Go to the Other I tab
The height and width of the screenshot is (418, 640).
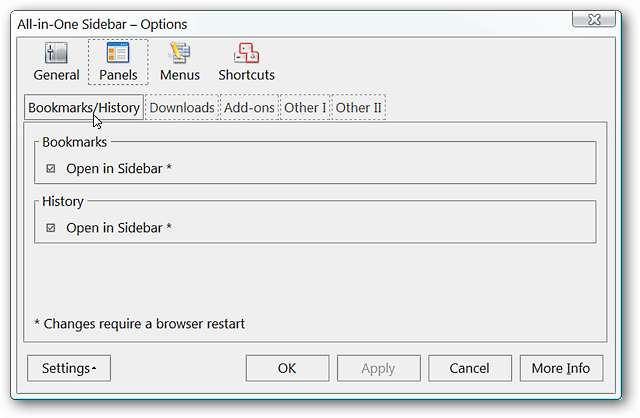(303, 108)
